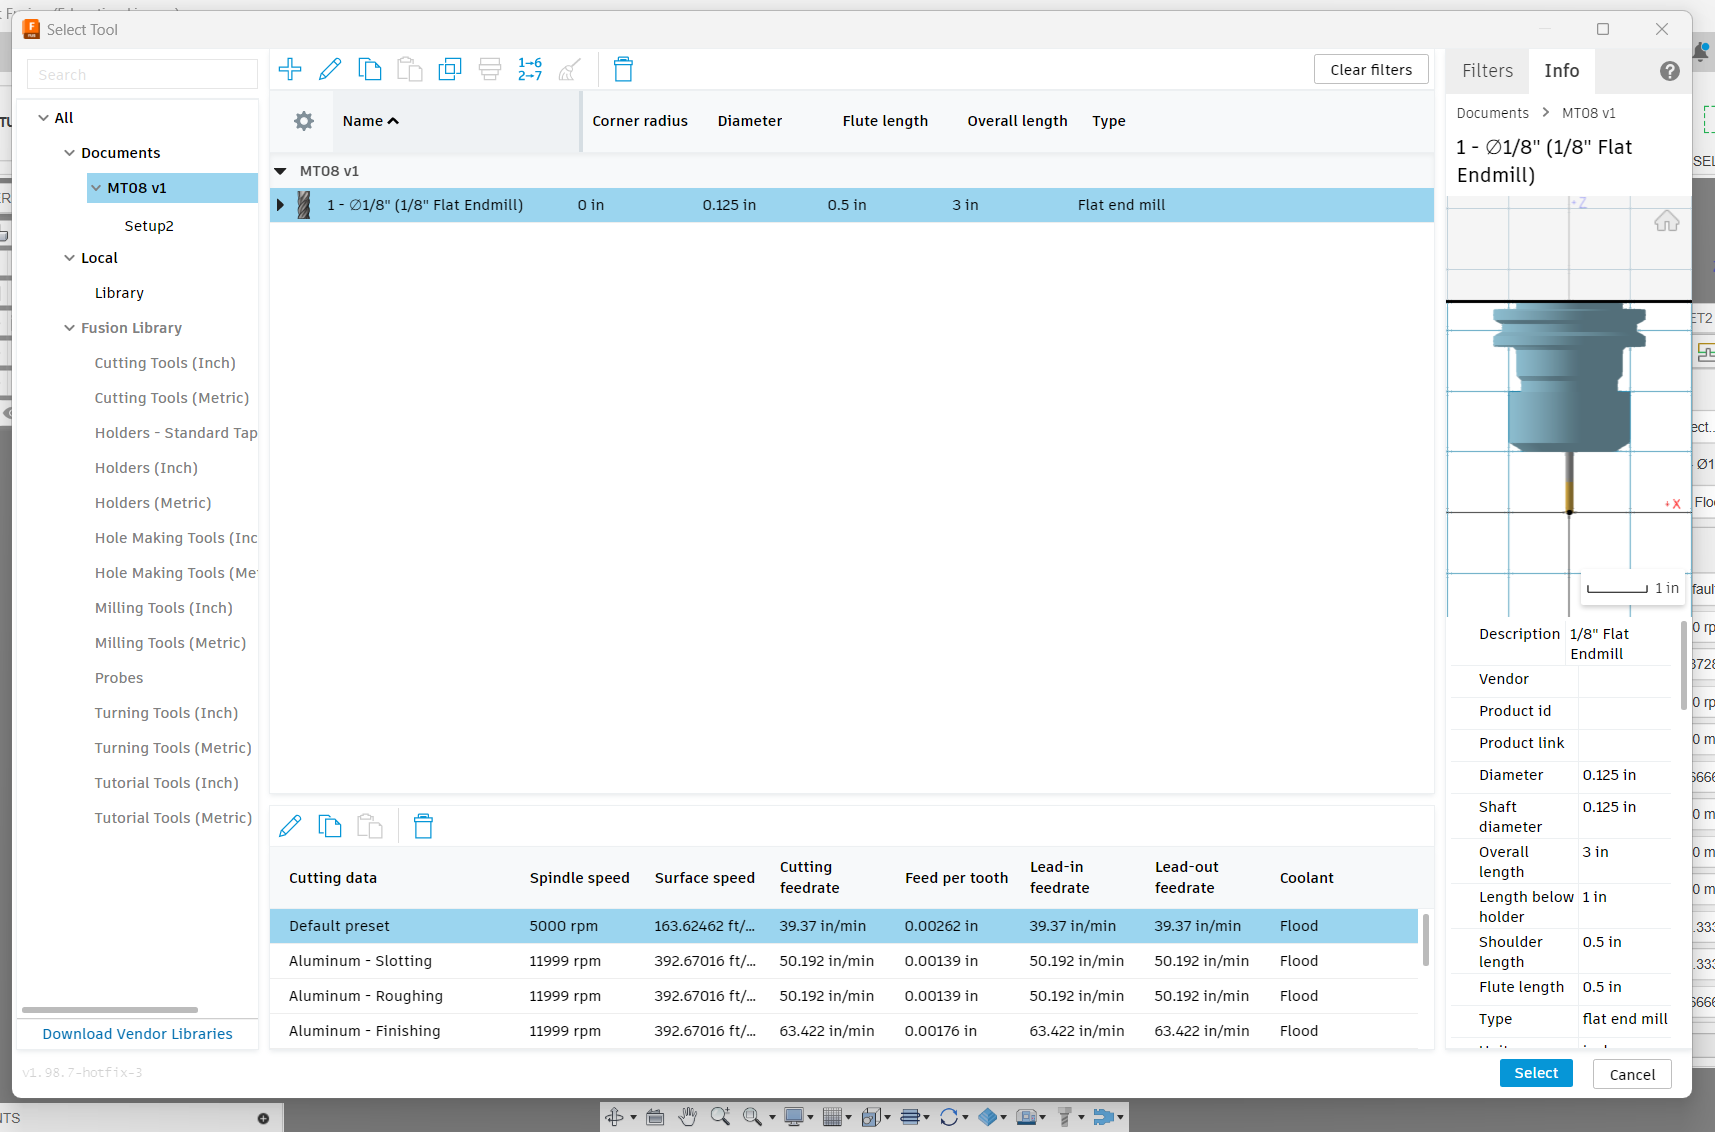Select Milling Tools (Inch) library

pyautogui.click(x=163, y=608)
